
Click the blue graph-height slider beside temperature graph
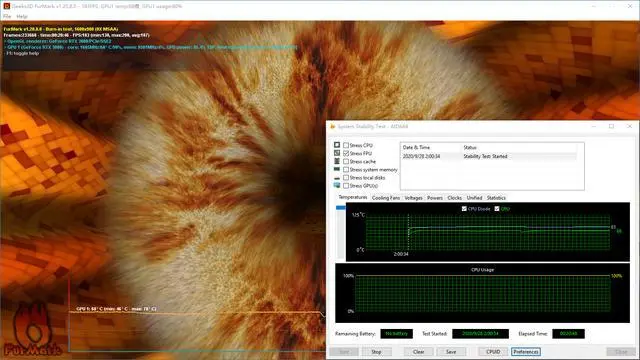tap(340, 208)
